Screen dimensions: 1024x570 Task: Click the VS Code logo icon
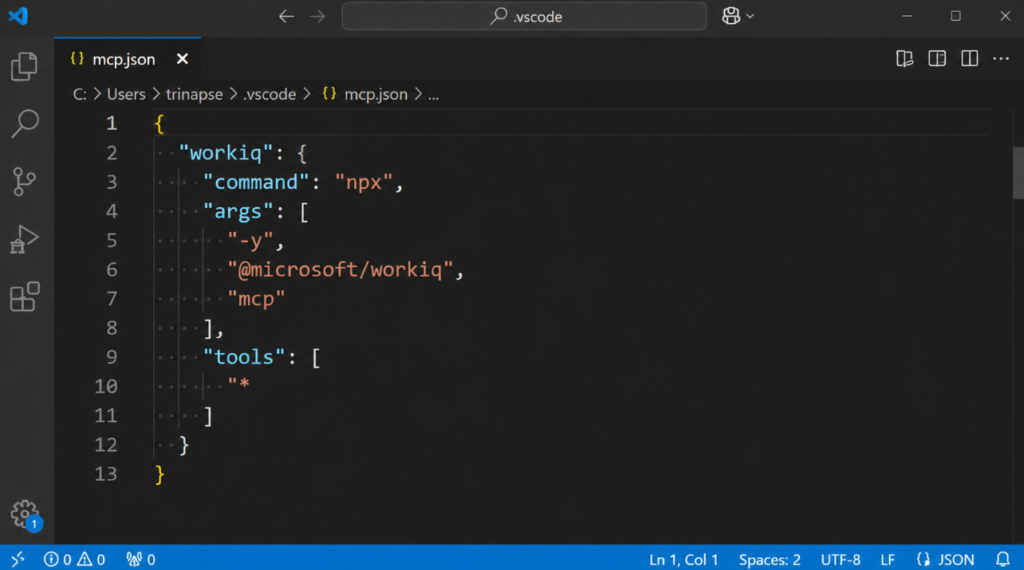pyautogui.click(x=18, y=16)
